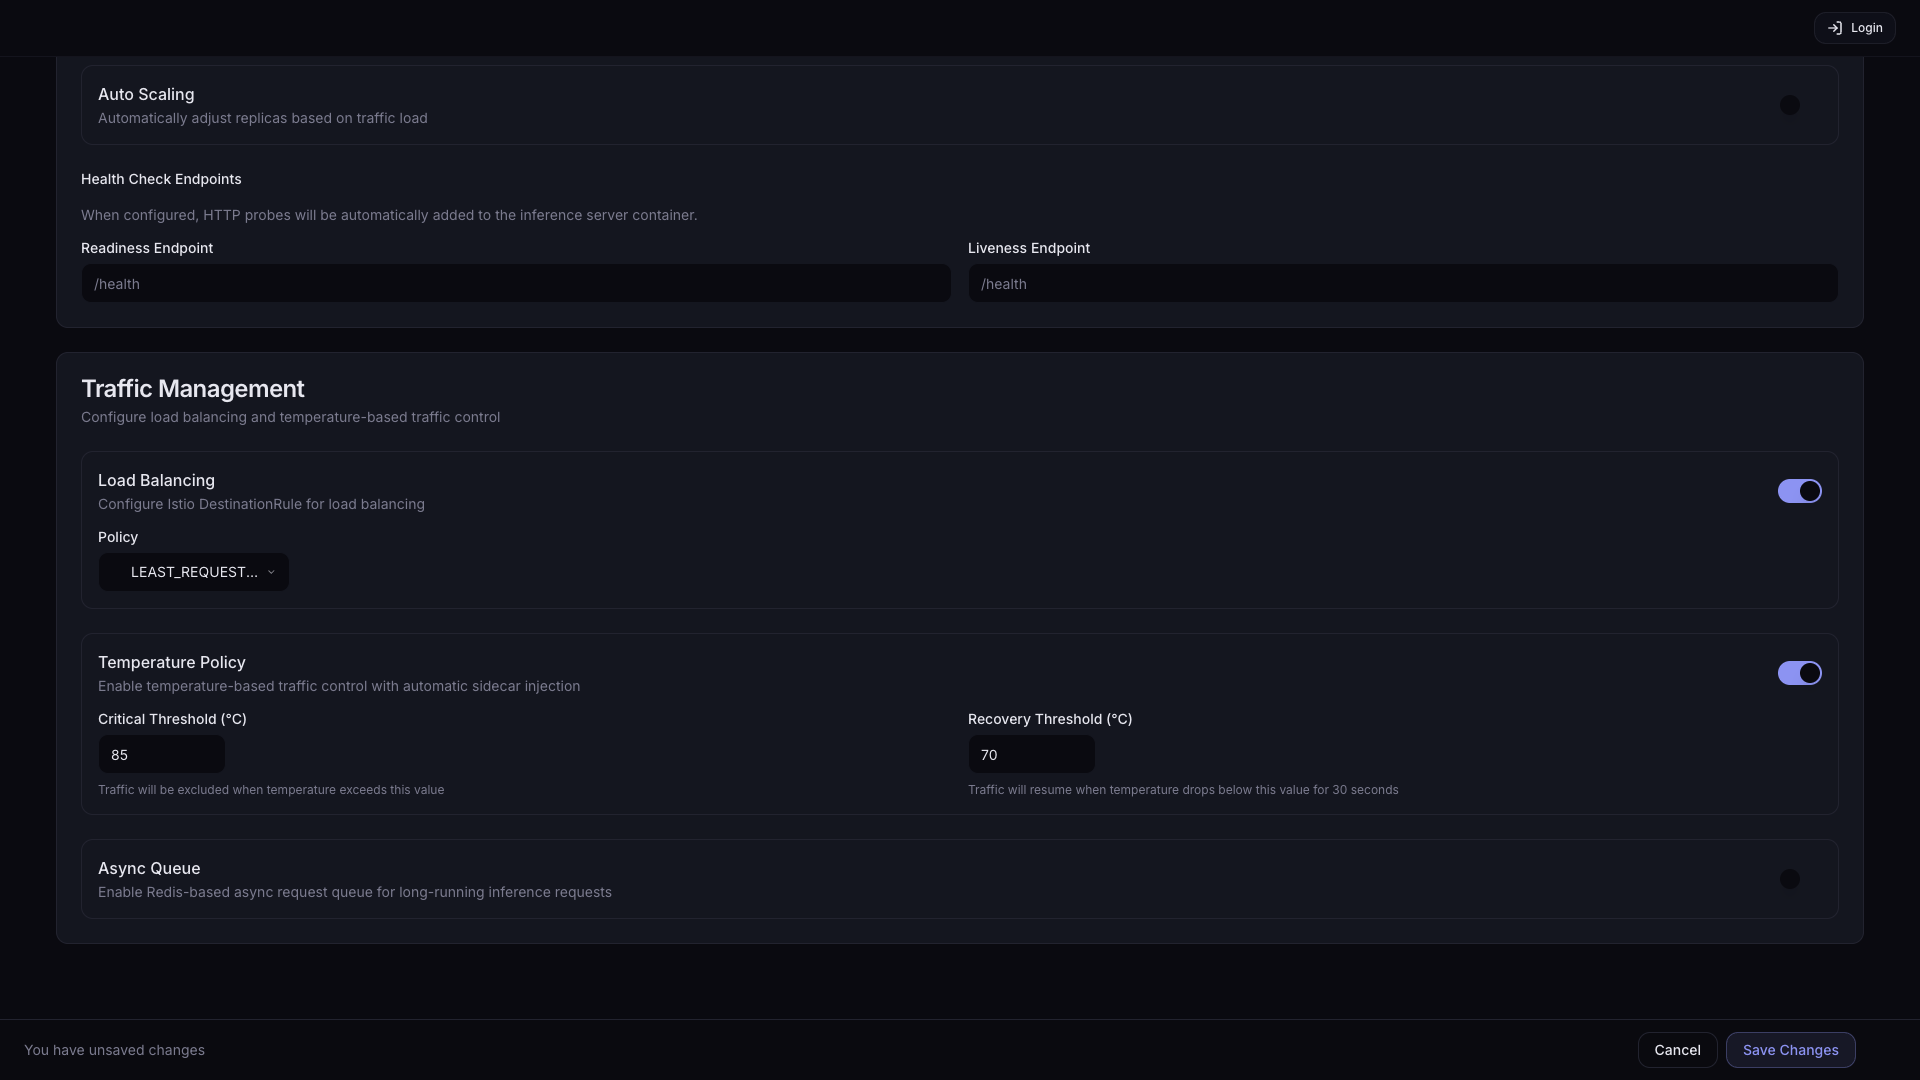Screen dimensions: 1920x1080
Task: Click the Policy dropdown chevron icon
Action: 271,572
